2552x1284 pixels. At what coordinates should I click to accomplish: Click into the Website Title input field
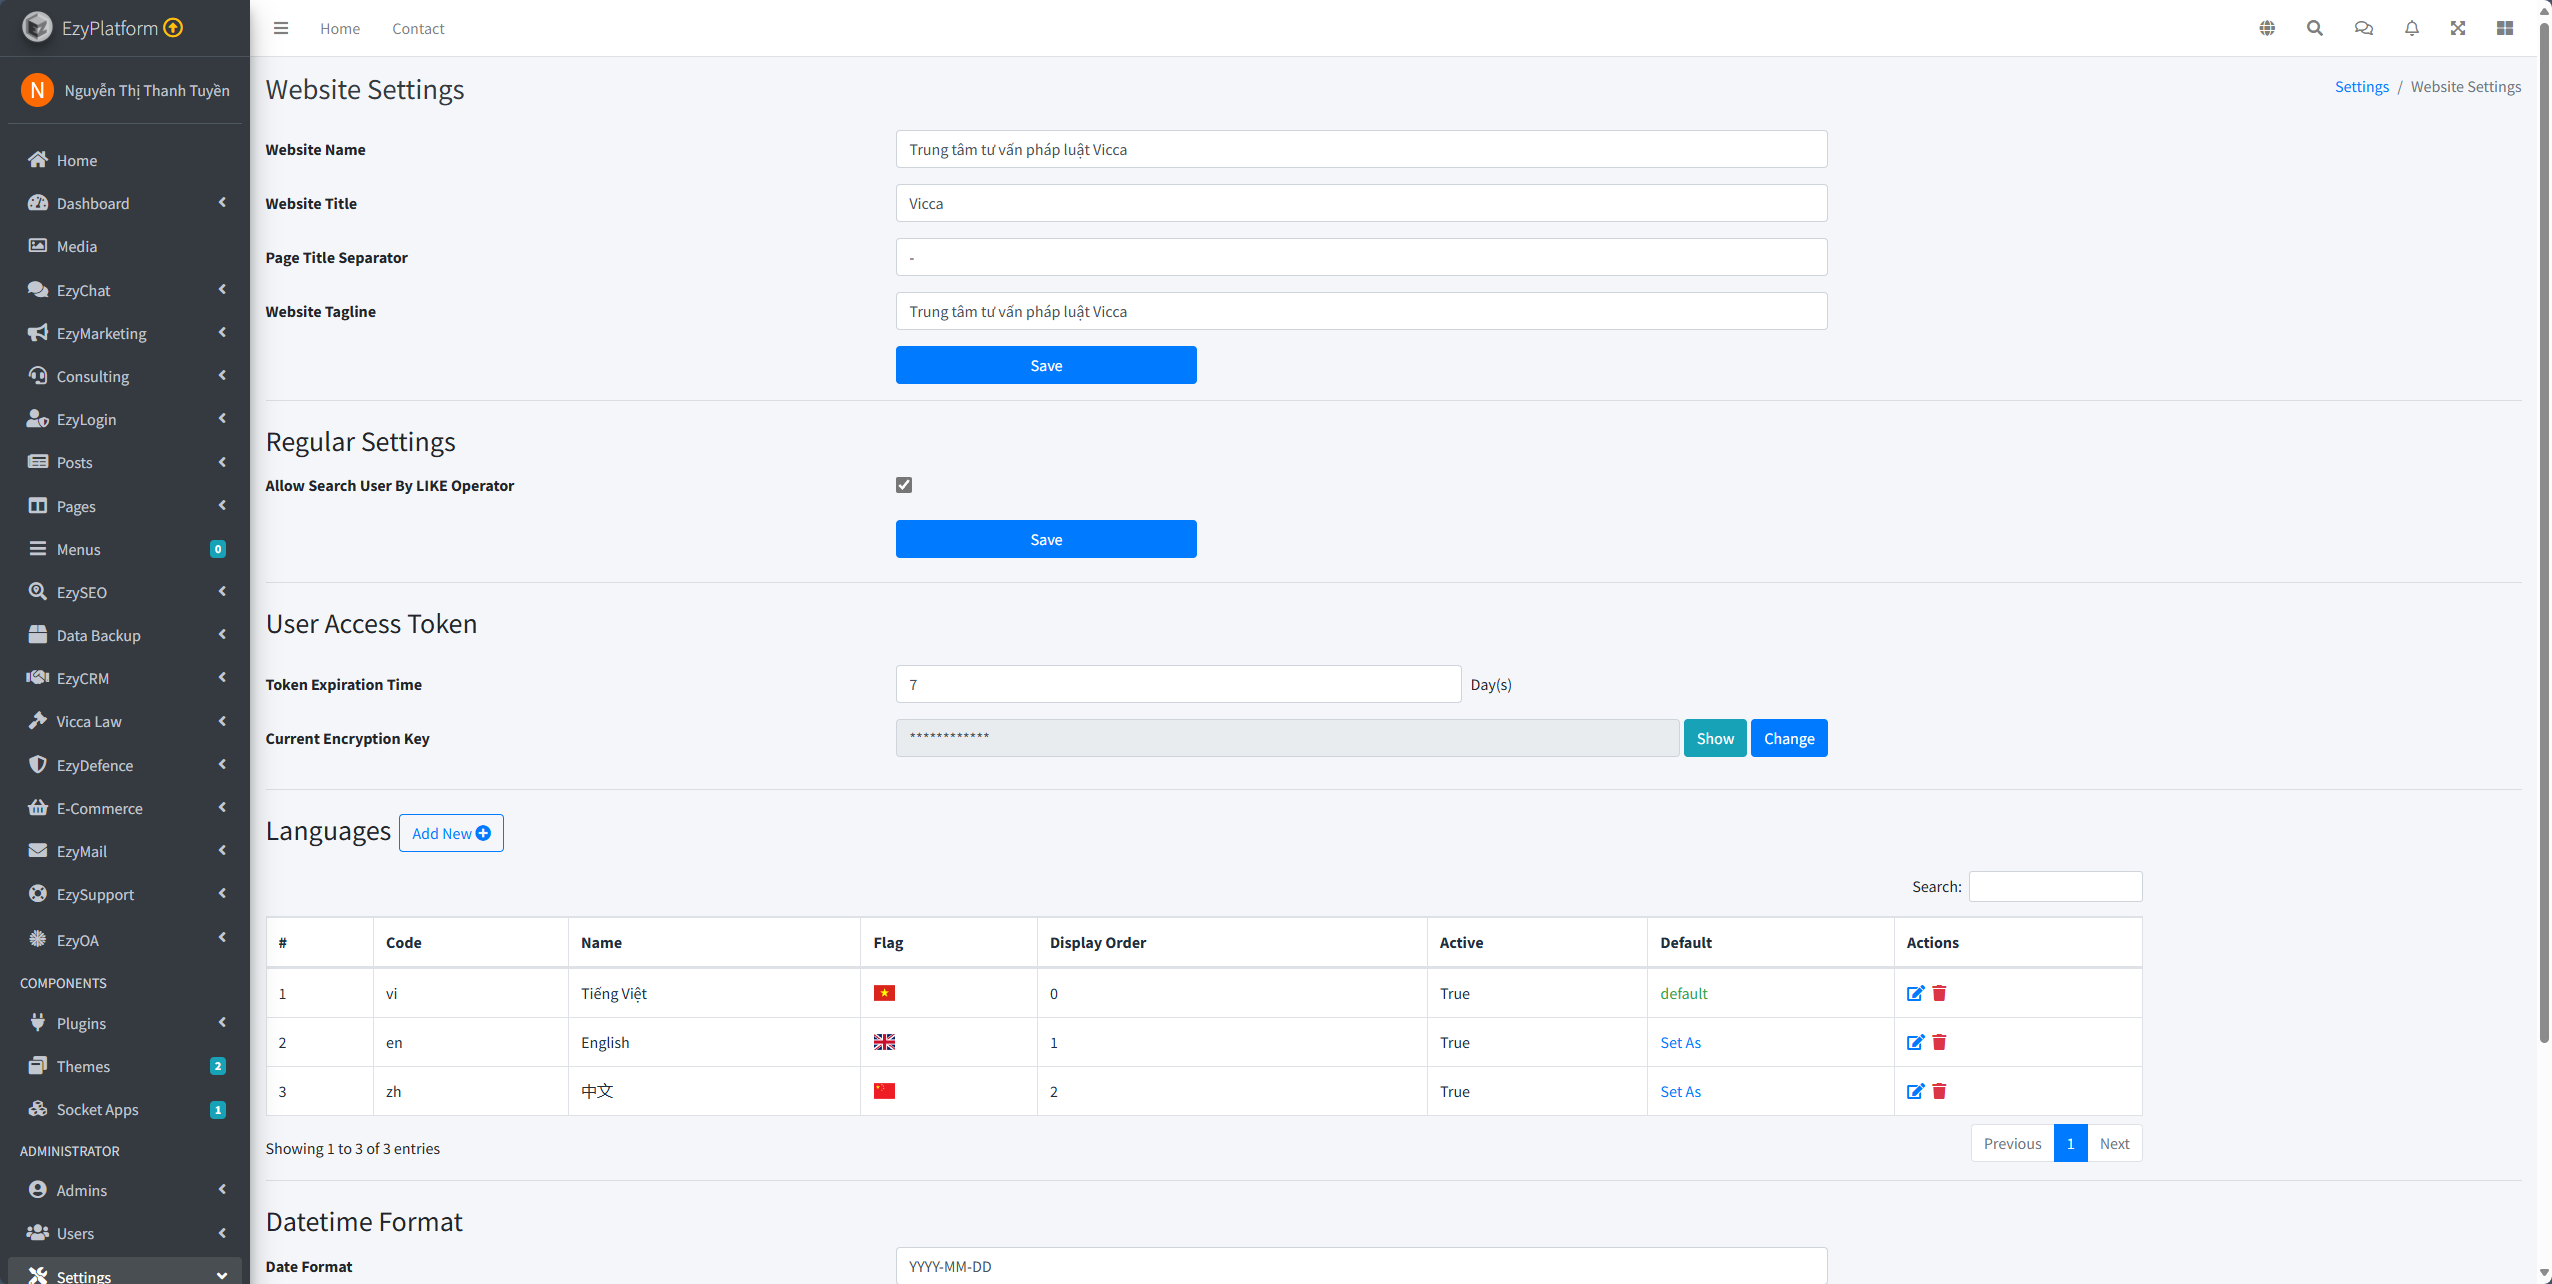coord(1361,203)
